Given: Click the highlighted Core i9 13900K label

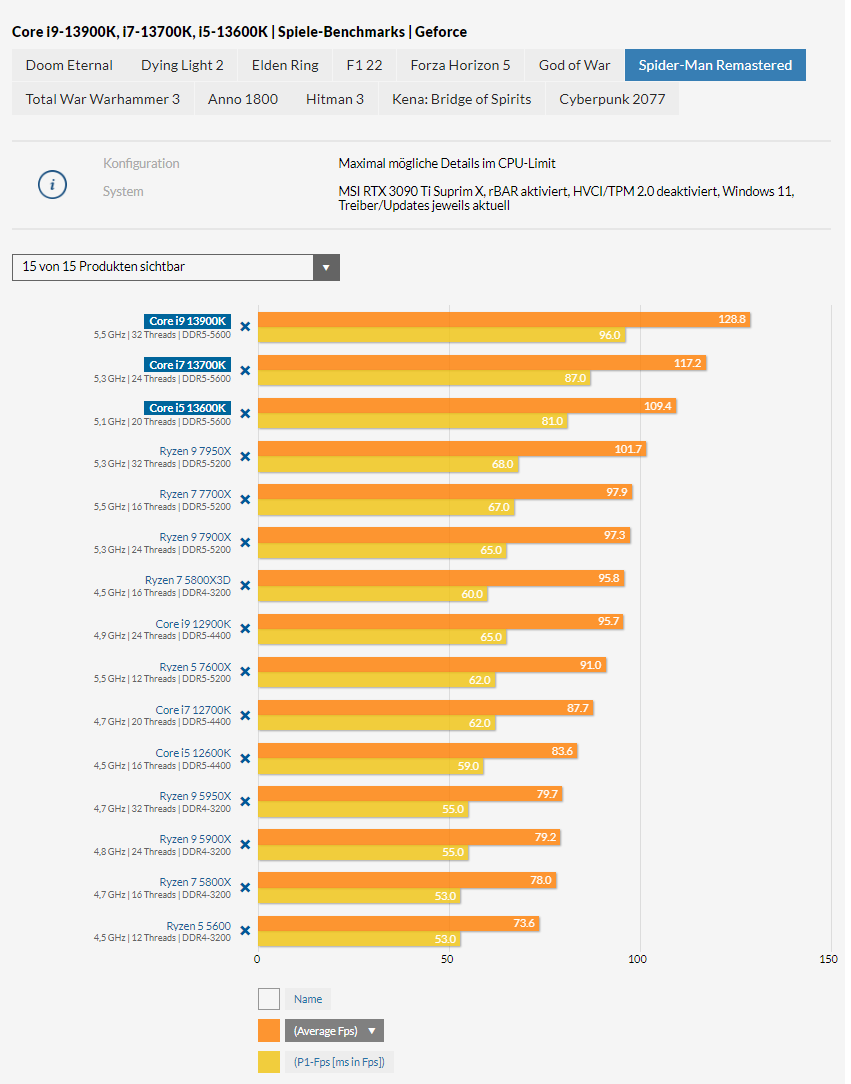Looking at the screenshot, I should (187, 321).
